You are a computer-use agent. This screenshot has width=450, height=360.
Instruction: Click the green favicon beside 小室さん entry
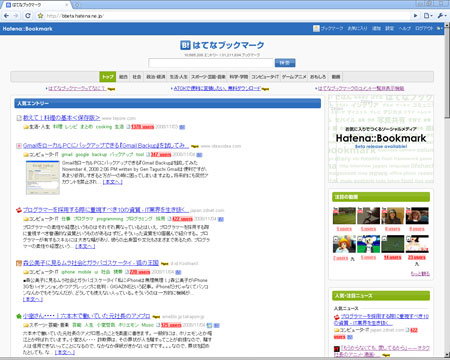coord(19,316)
